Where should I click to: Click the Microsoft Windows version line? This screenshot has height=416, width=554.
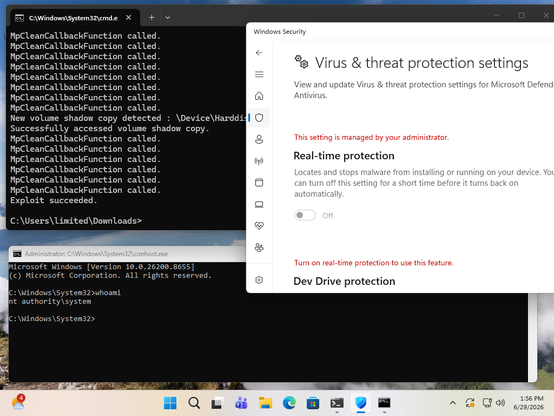tap(102, 266)
